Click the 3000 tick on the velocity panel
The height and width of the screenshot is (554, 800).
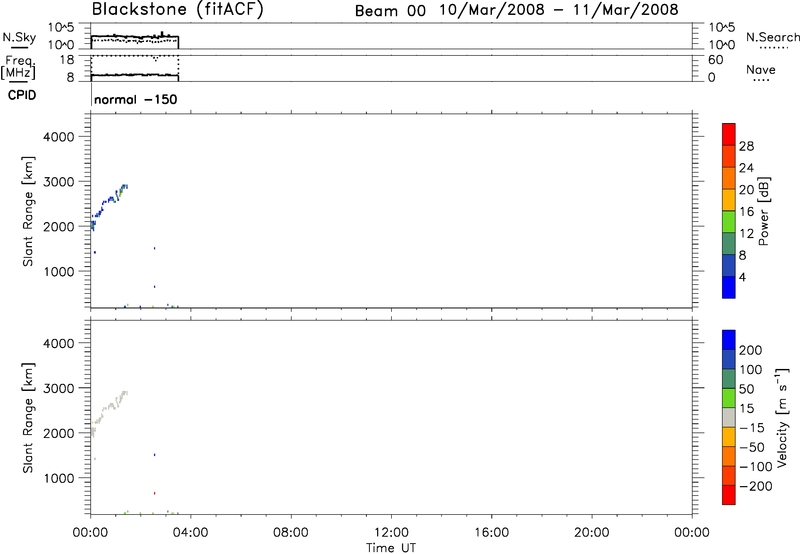click(59, 388)
